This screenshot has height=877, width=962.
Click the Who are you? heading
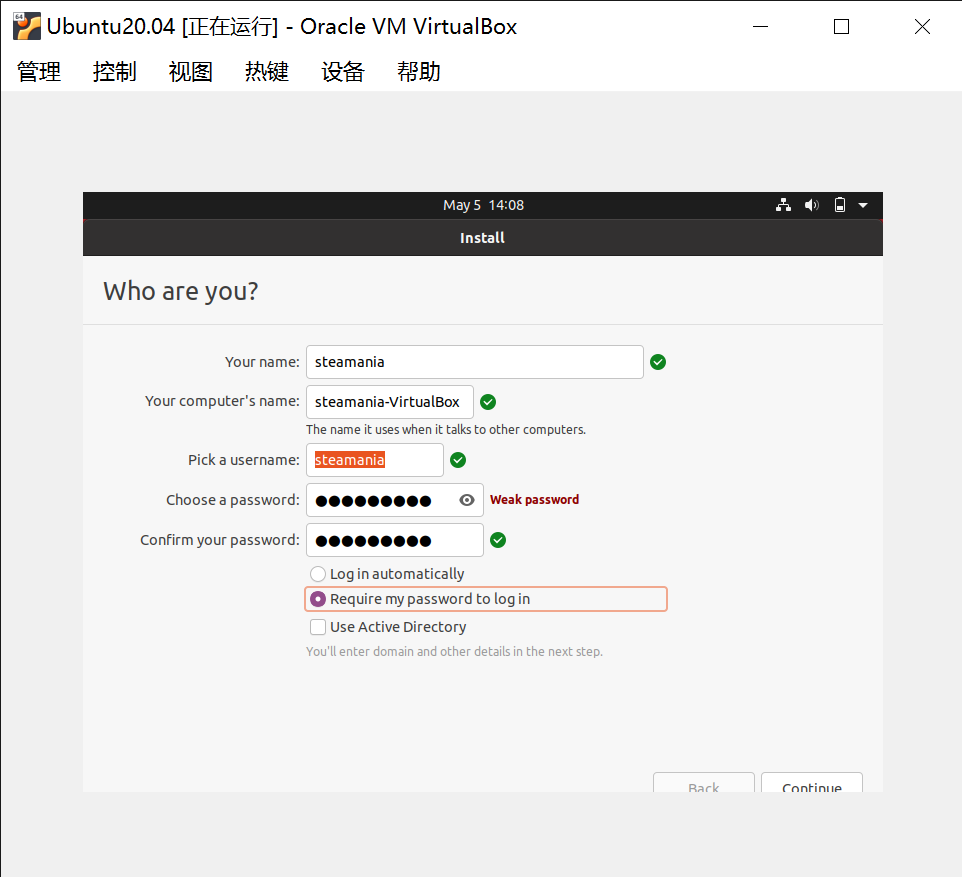(181, 292)
